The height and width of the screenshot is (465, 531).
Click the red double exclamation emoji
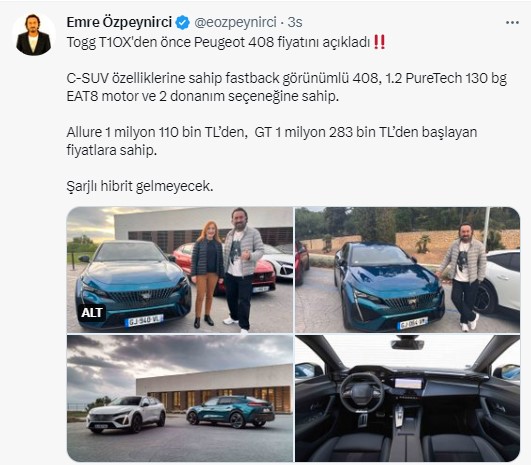(x=379, y=43)
